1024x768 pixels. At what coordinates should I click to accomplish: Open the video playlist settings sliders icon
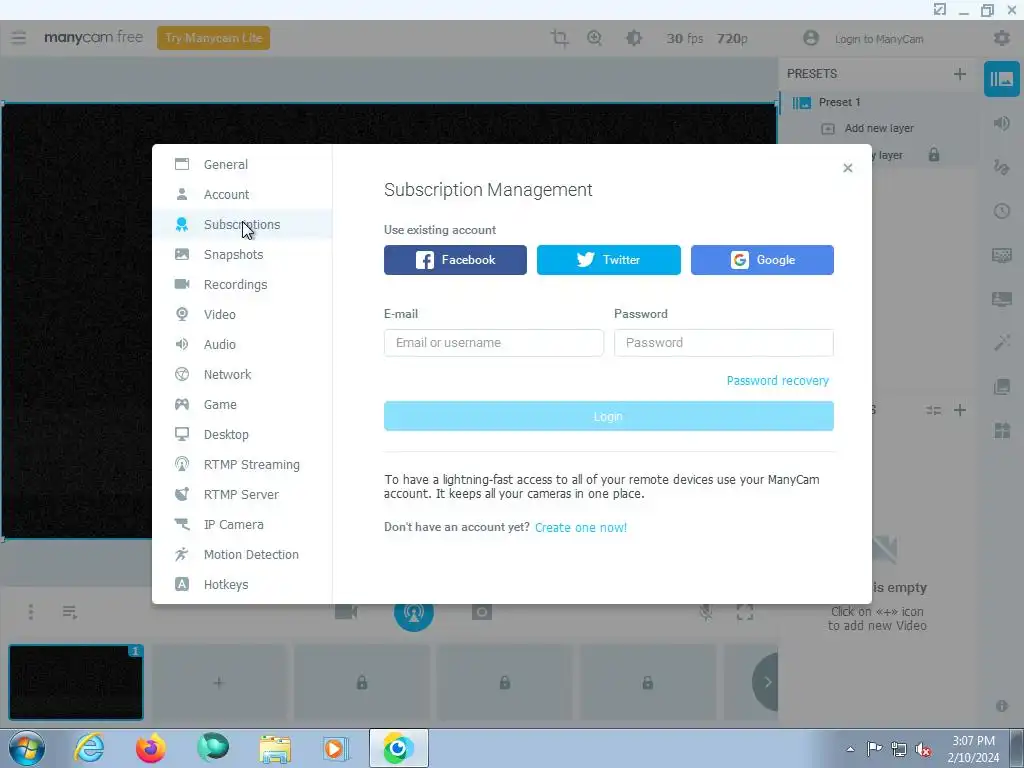pos(933,411)
